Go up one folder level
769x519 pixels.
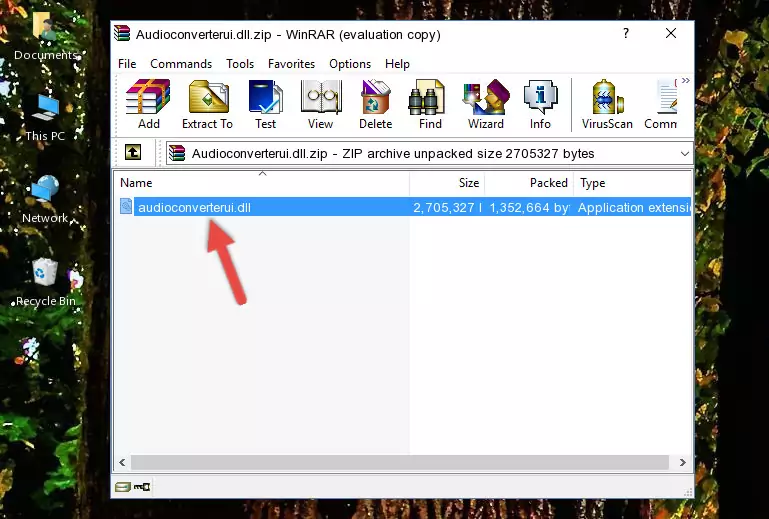pyautogui.click(x=133, y=153)
